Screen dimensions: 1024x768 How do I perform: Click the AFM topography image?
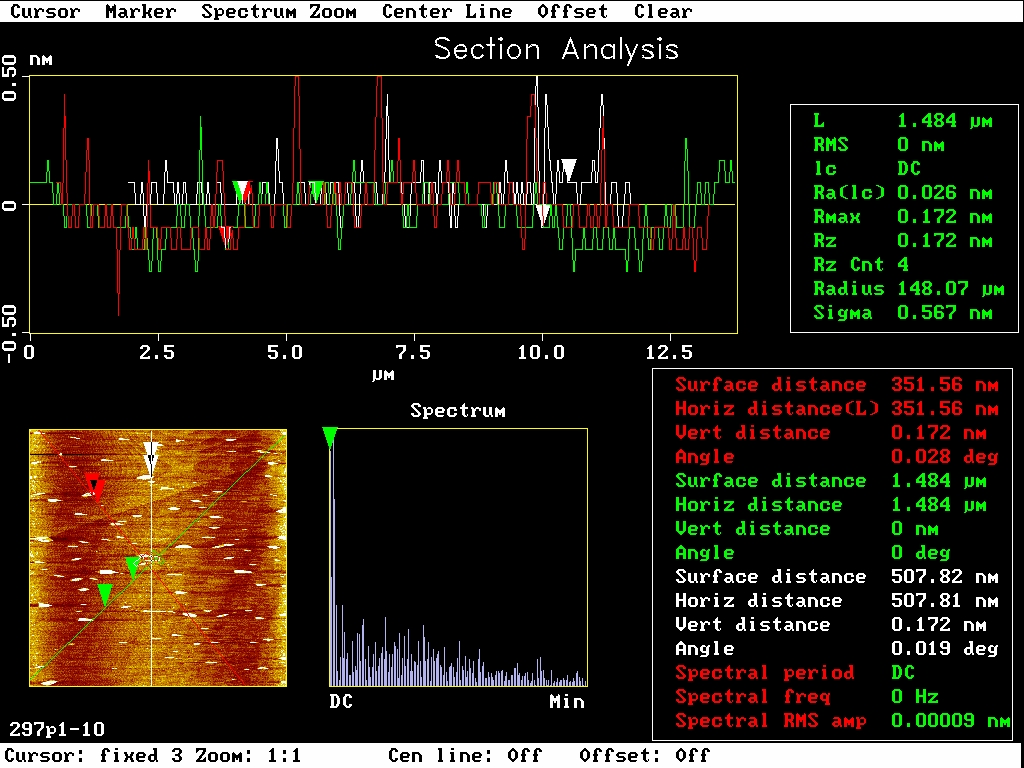coord(158,558)
